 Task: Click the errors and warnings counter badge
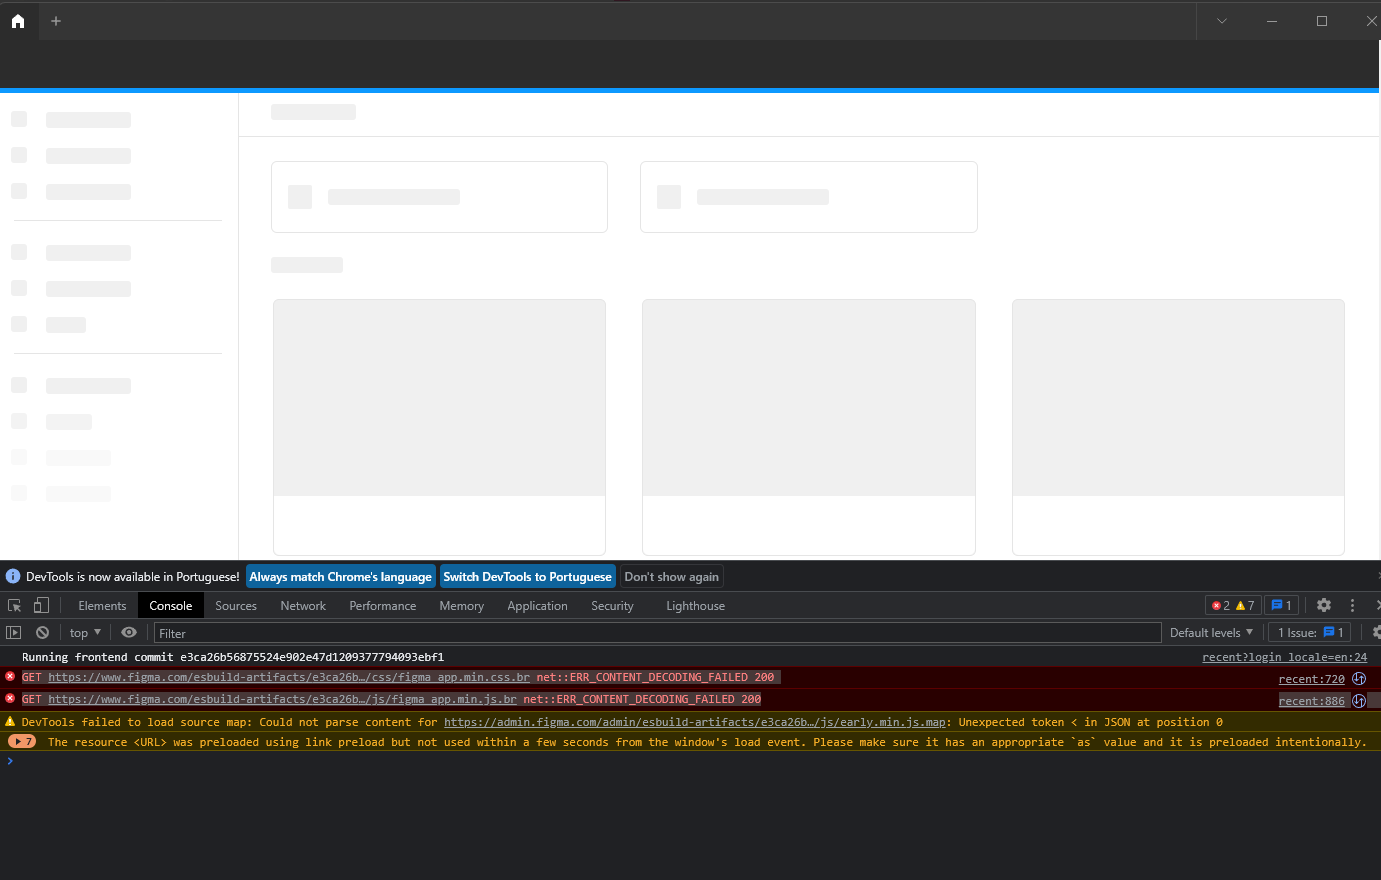[1233, 606]
